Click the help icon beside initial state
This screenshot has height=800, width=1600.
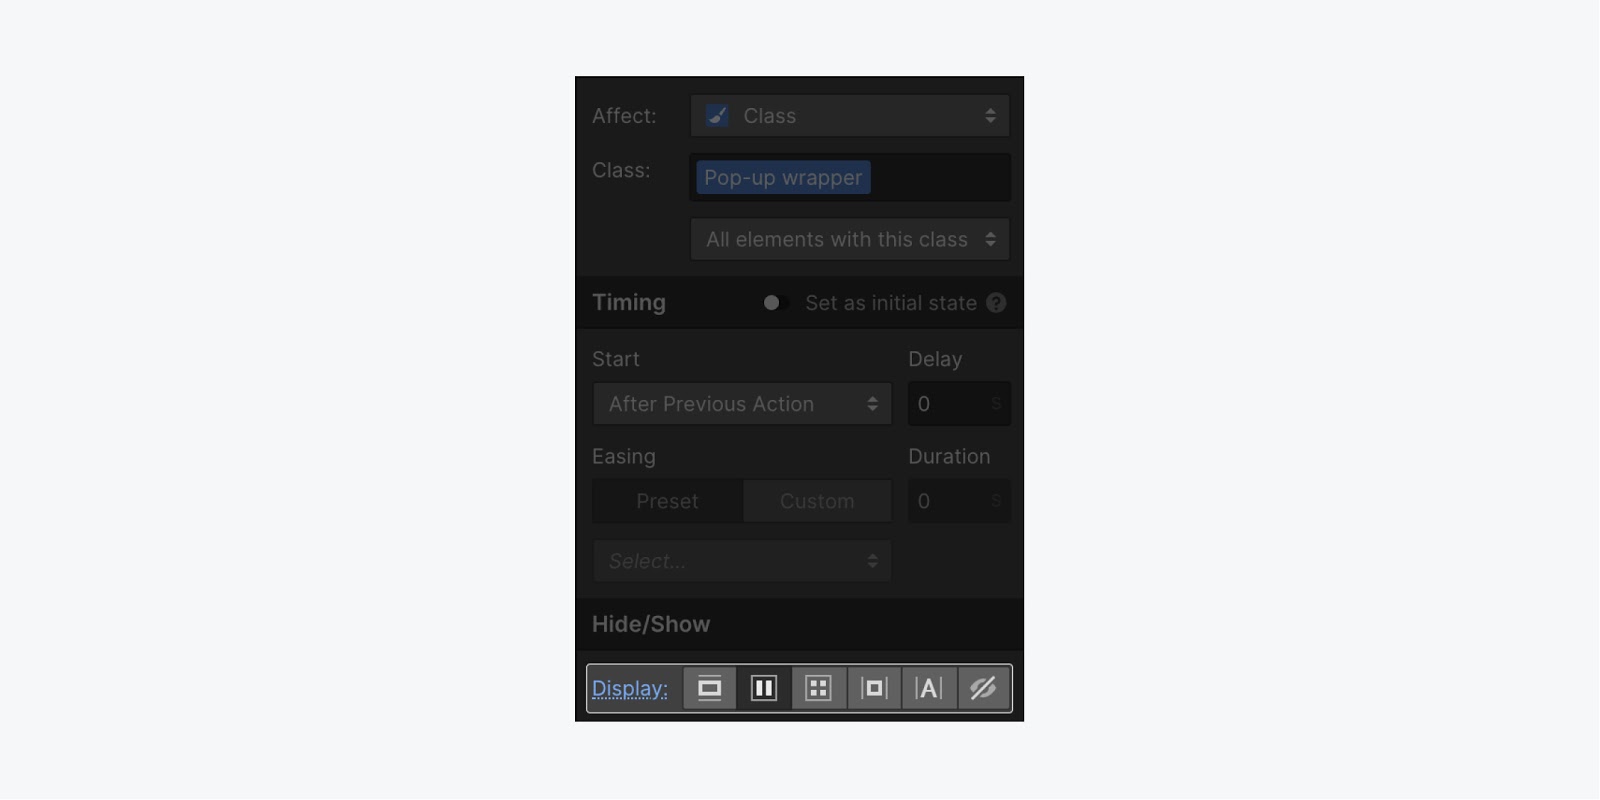[996, 303]
